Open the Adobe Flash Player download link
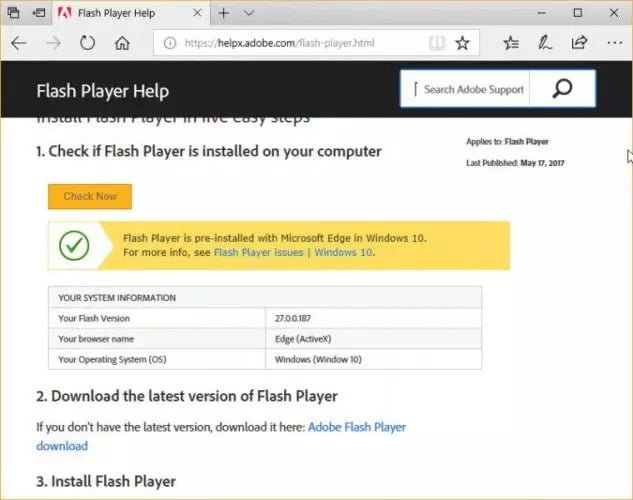The width and height of the screenshot is (633, 500). point(221,436)
